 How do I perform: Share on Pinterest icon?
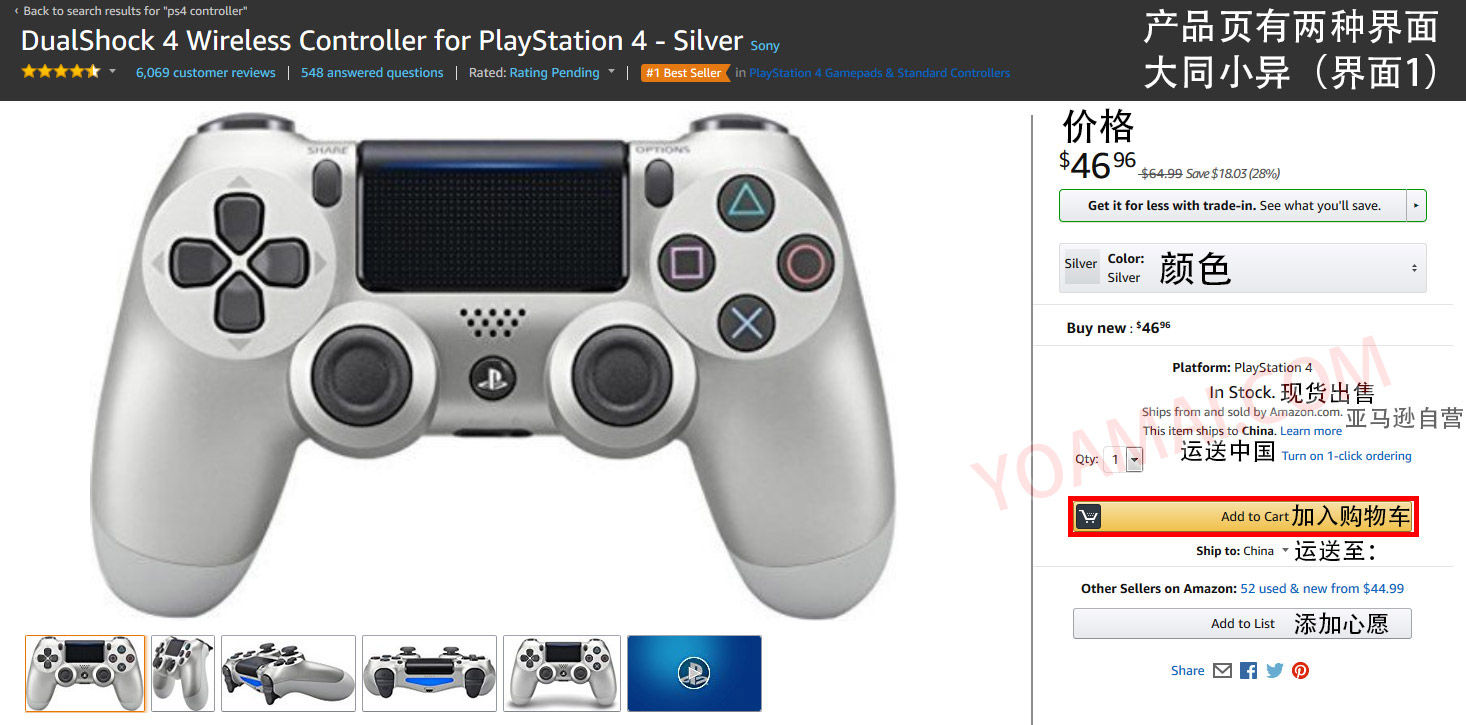(x=1300, y=671)
